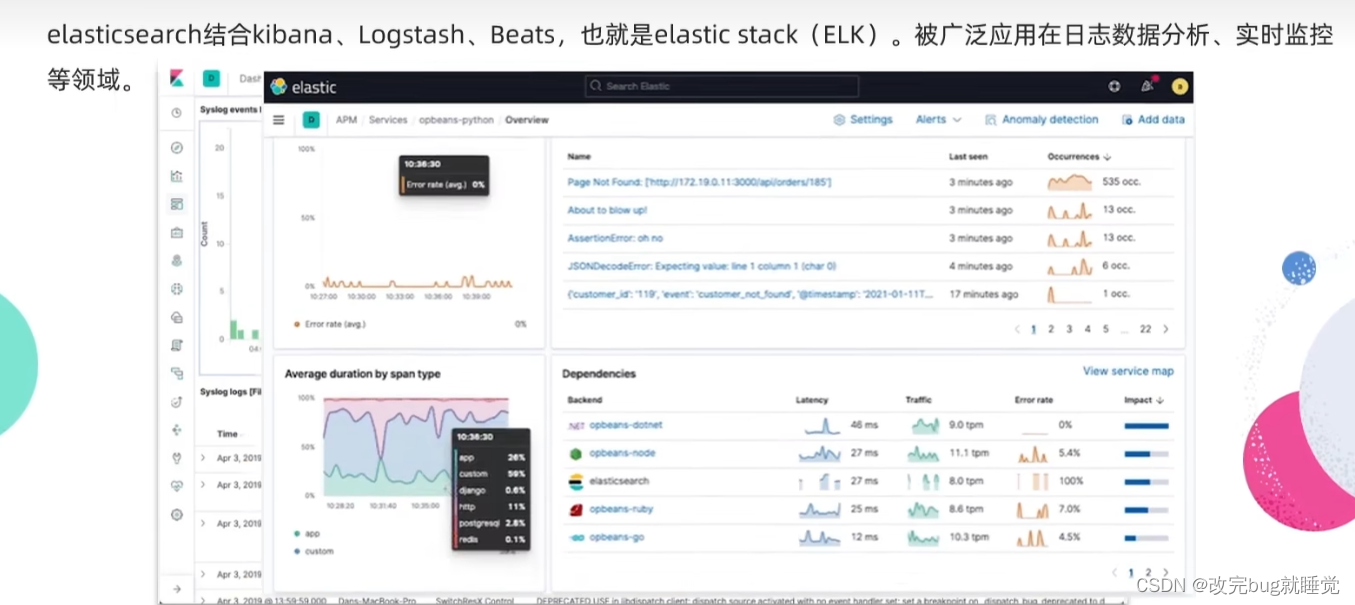The height and width of the screenshot is (605, 1355).
Task: Click the D space avatar in back Kibana window
Action: pos(211,78)
